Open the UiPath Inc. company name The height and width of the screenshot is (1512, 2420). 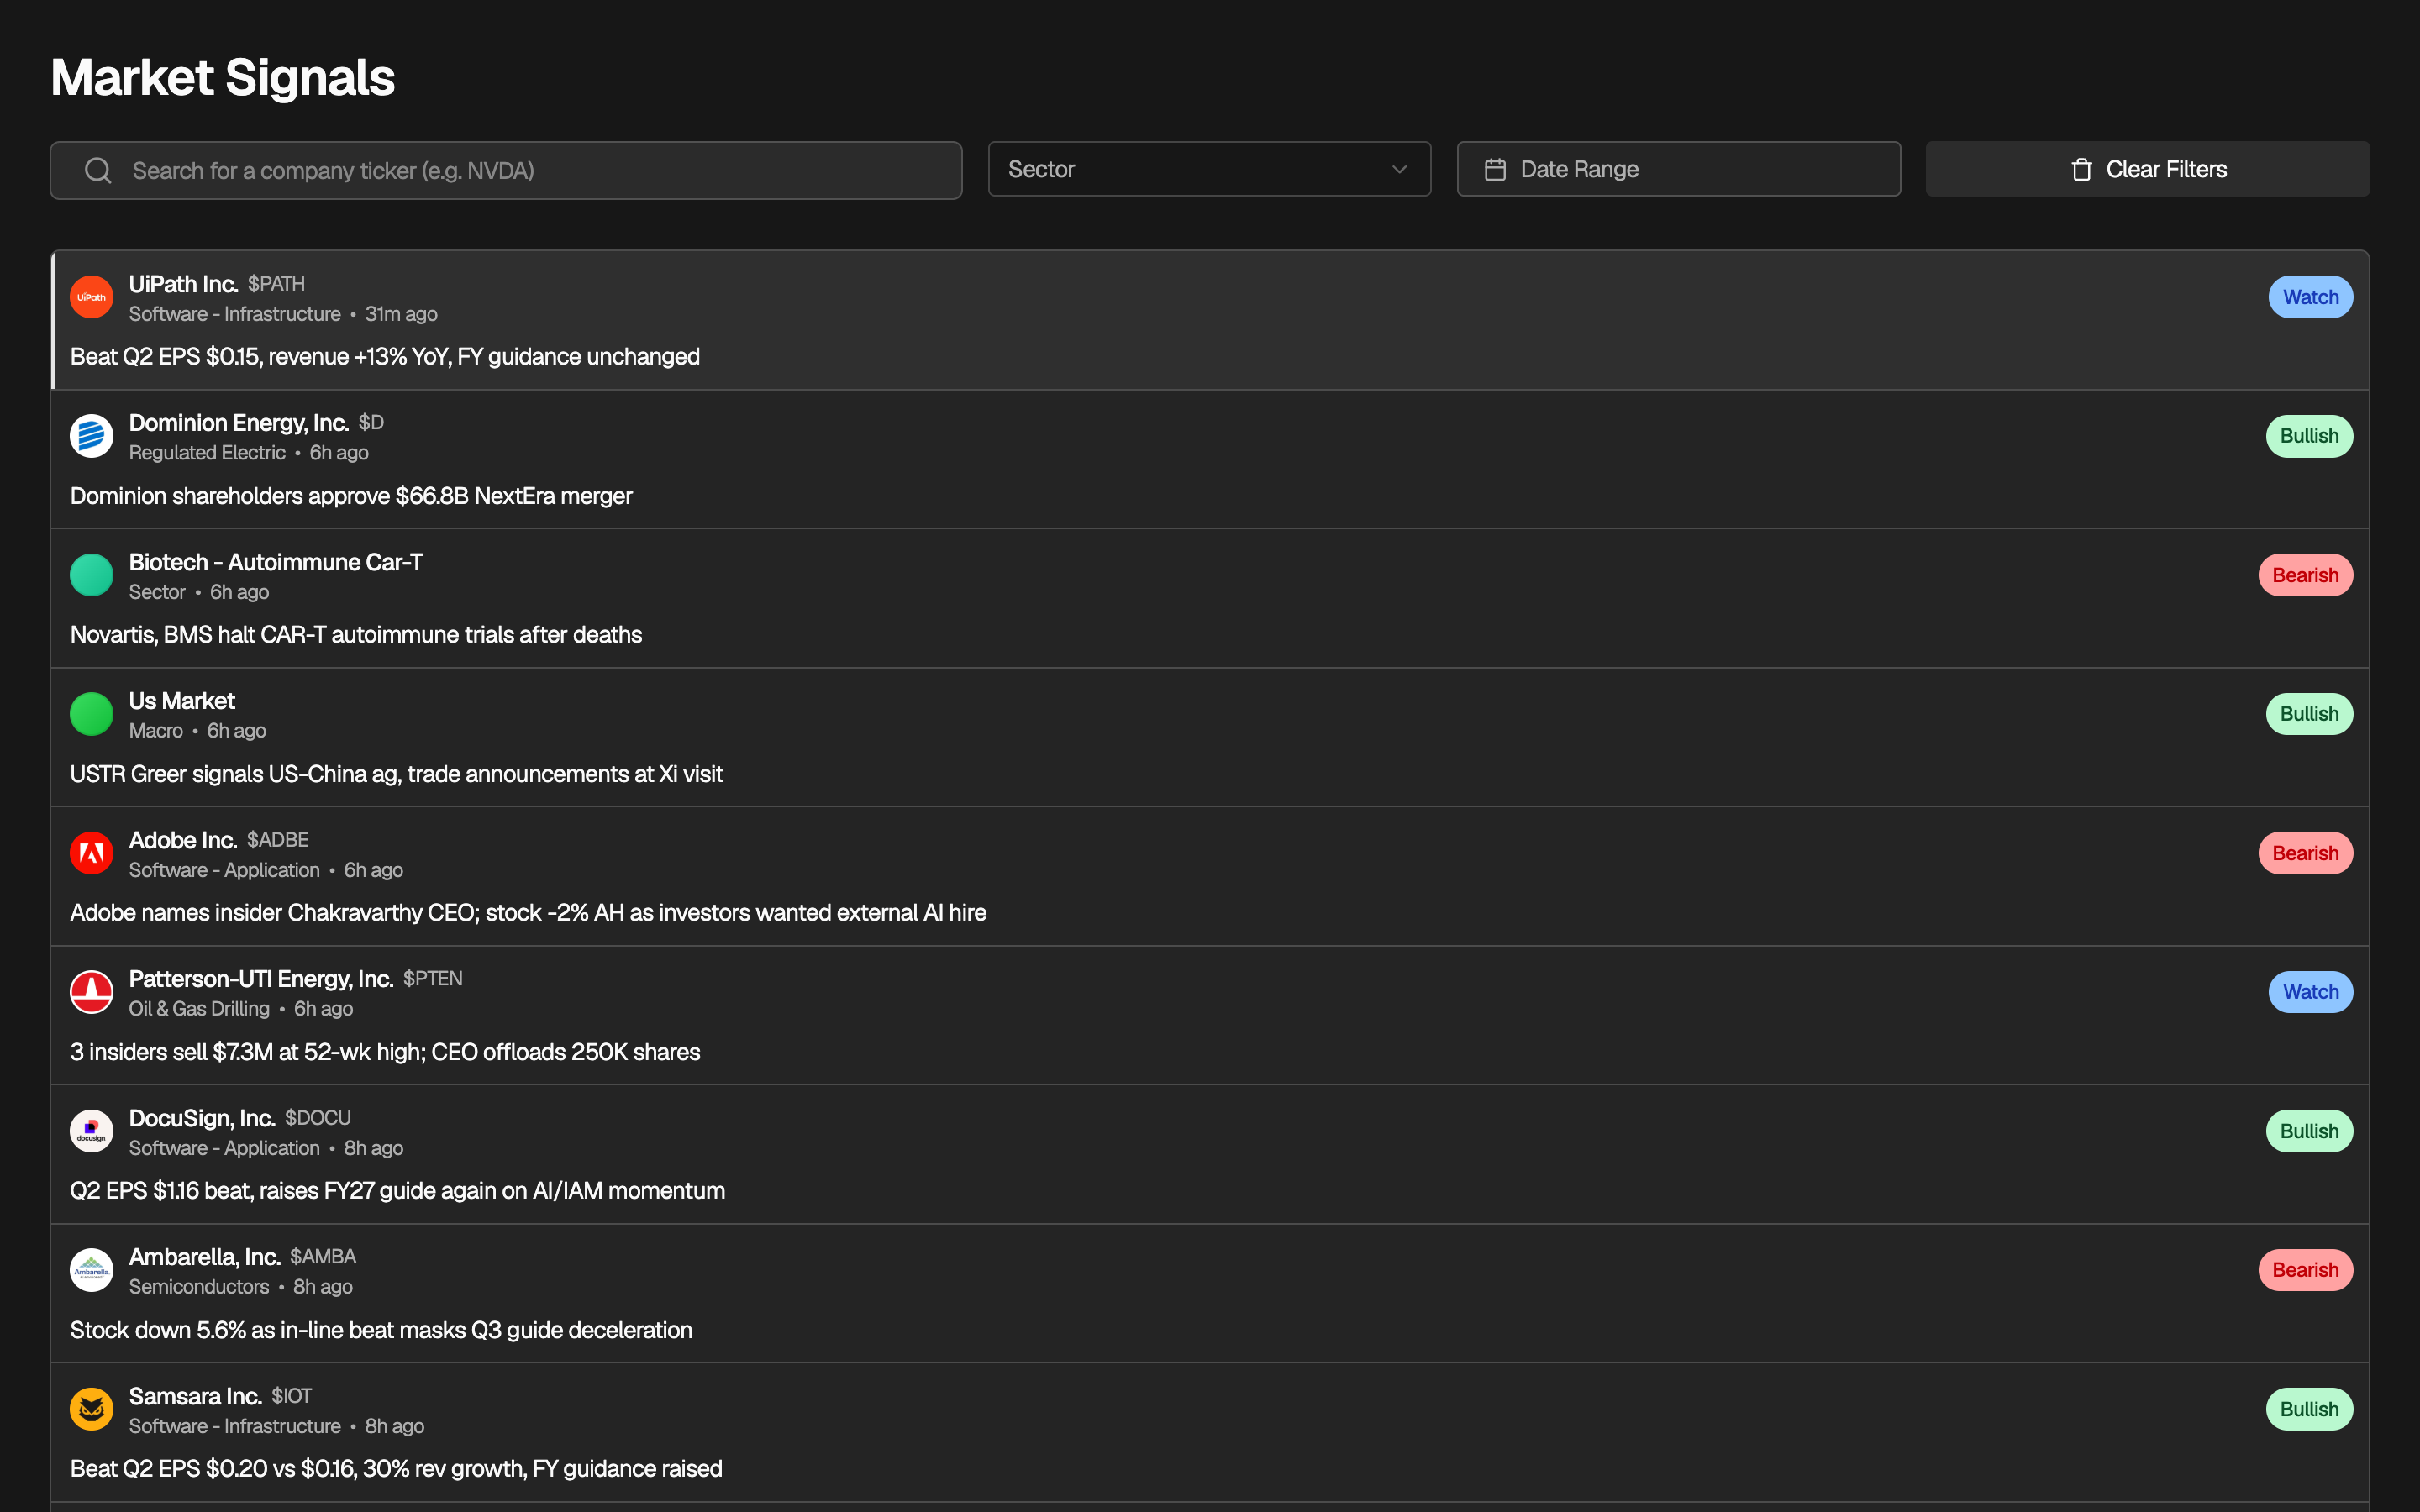183,284
